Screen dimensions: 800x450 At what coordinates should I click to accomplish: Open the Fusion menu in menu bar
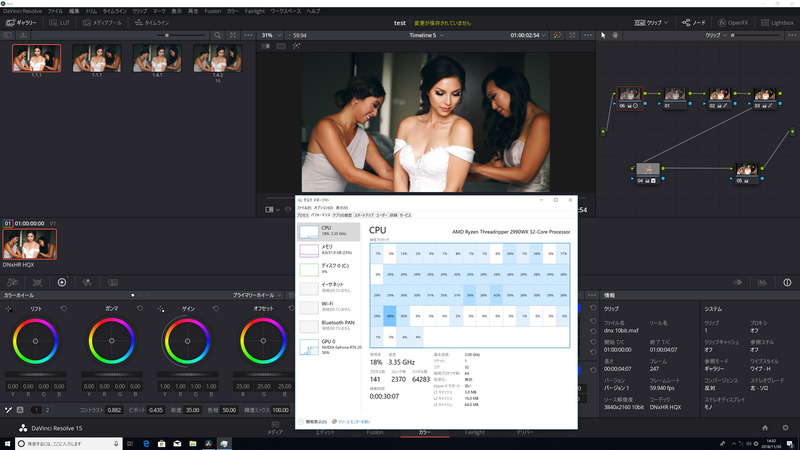click(213, 11)
